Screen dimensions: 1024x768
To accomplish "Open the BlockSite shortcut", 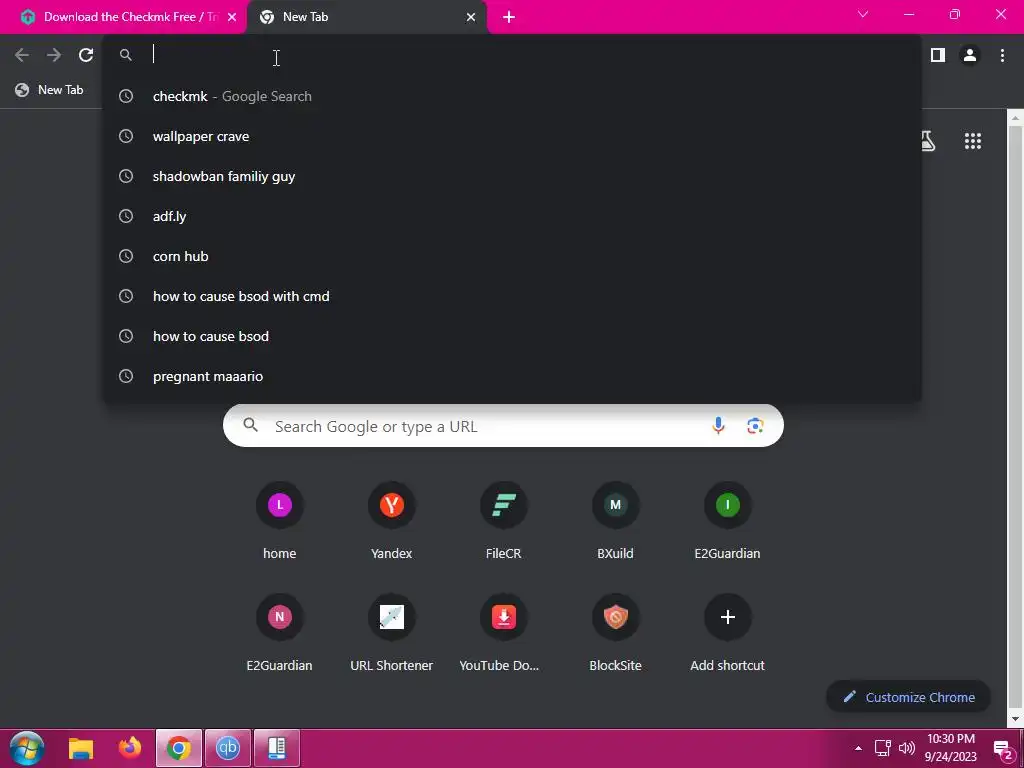I will click(615, 633).
